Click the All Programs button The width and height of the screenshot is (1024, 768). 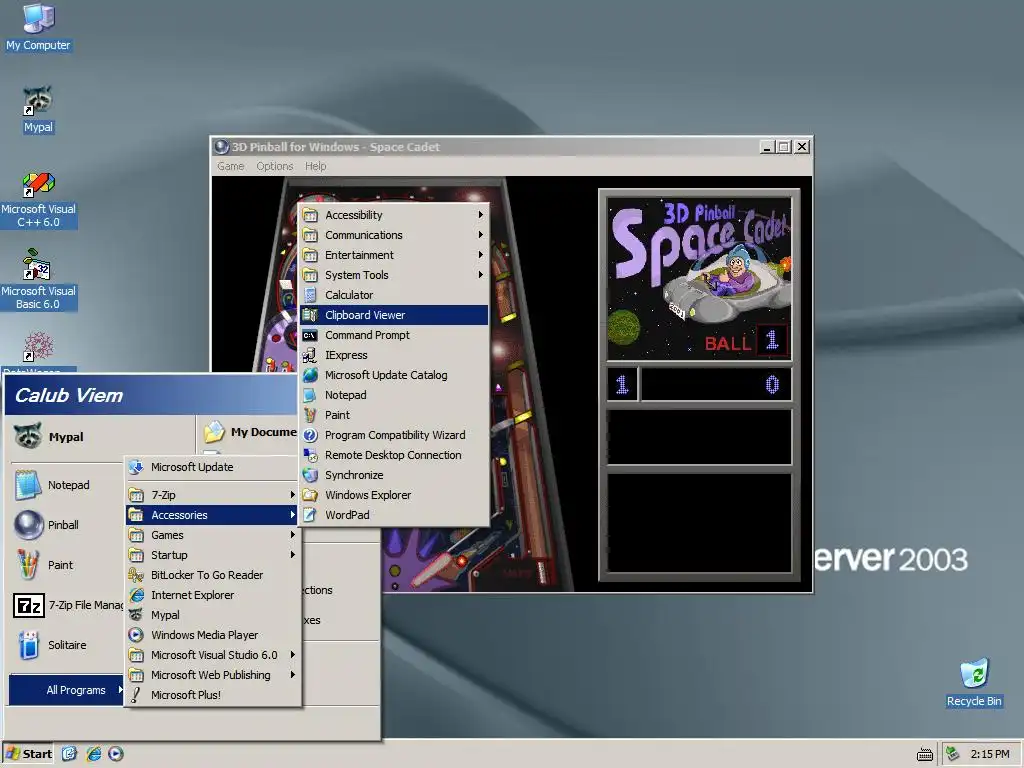[x=67, y=690]
